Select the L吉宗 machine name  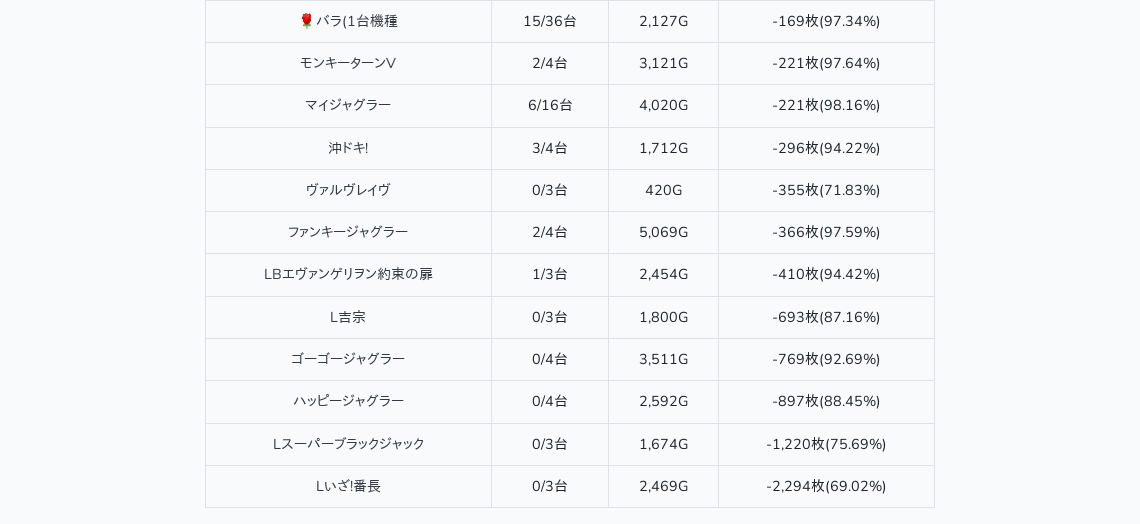(x=348, y=317)
